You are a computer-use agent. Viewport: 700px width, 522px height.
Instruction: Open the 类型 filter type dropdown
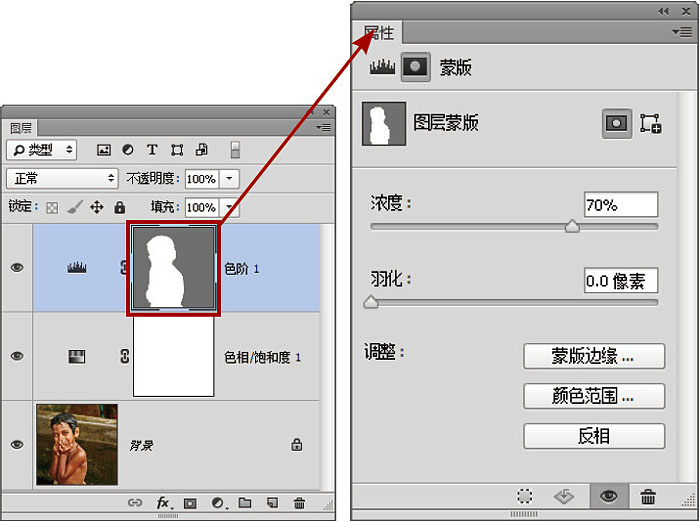click(42, 150)
